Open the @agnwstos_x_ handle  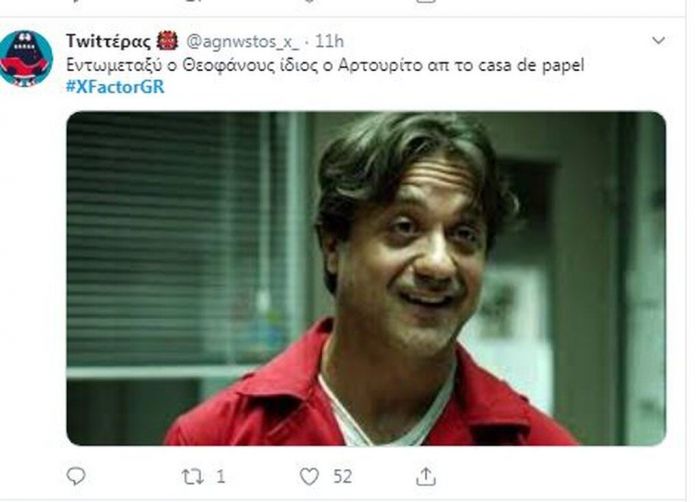click(x=242, y=42)
